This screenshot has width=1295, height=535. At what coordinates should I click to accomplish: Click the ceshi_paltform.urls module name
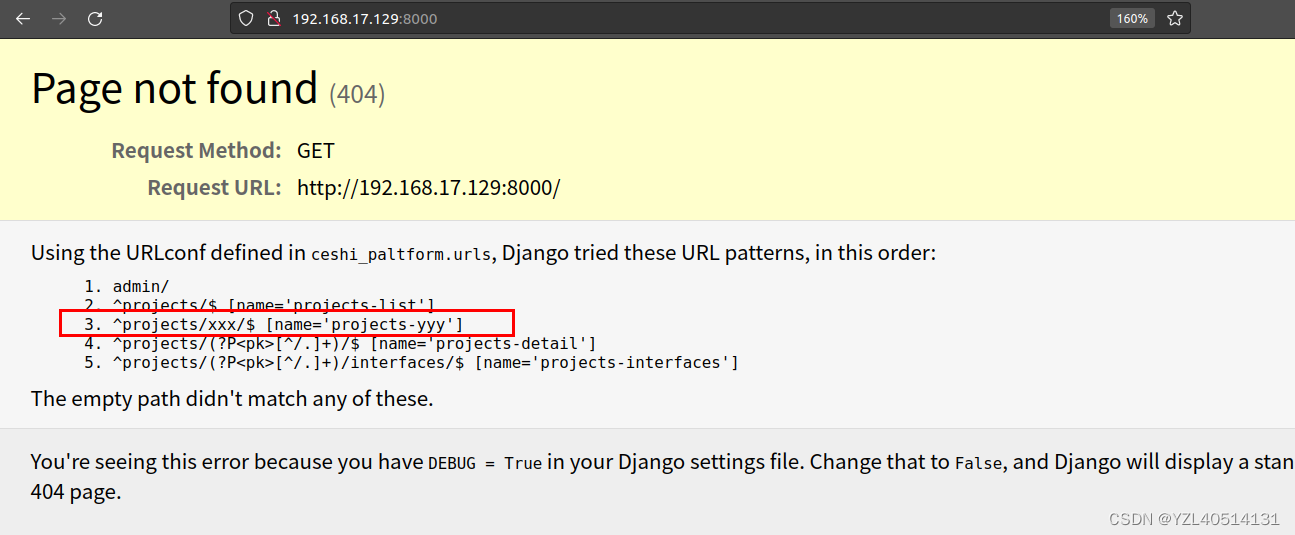click(x=401, y=254)
